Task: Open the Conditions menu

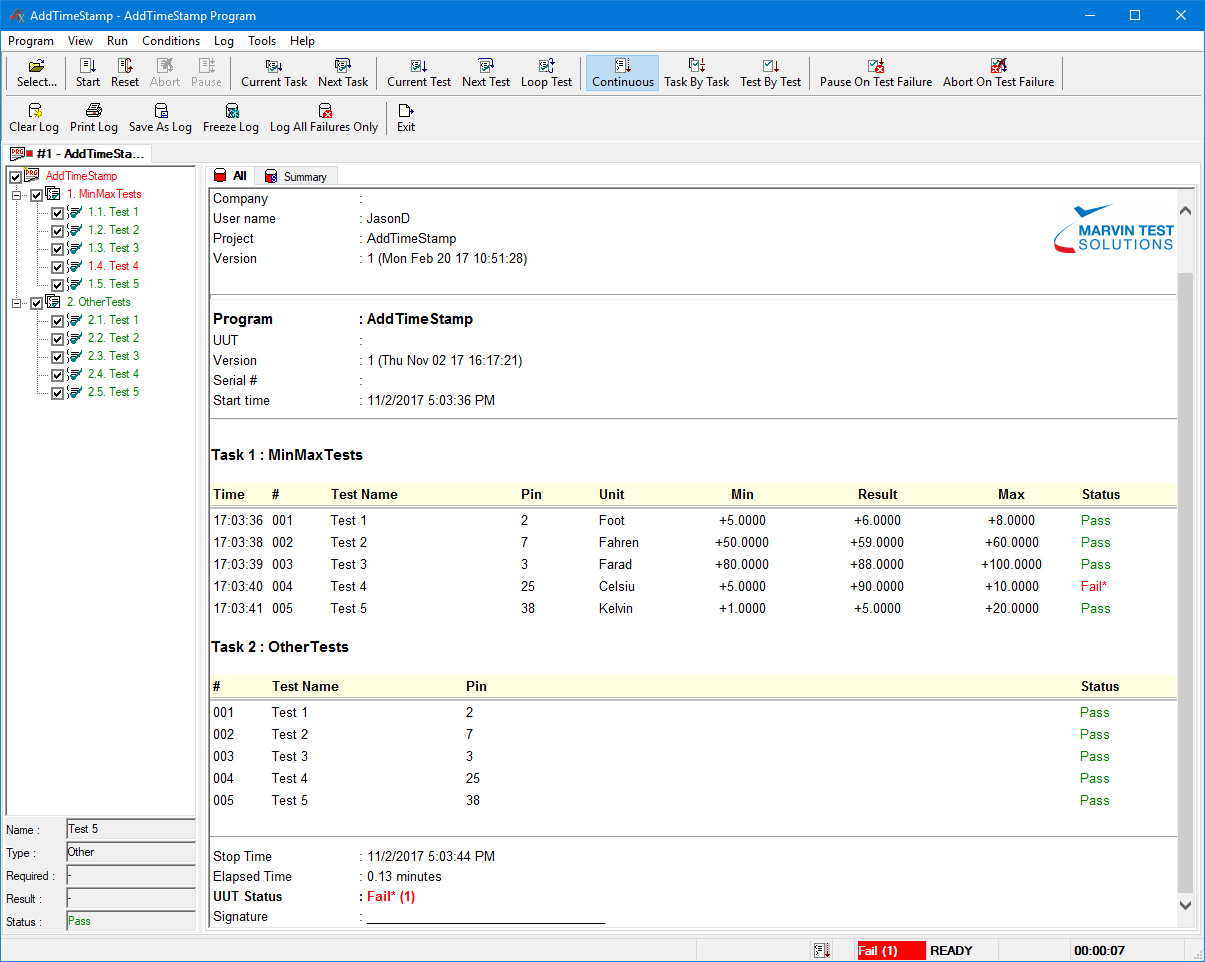Action: click(171, 41)
